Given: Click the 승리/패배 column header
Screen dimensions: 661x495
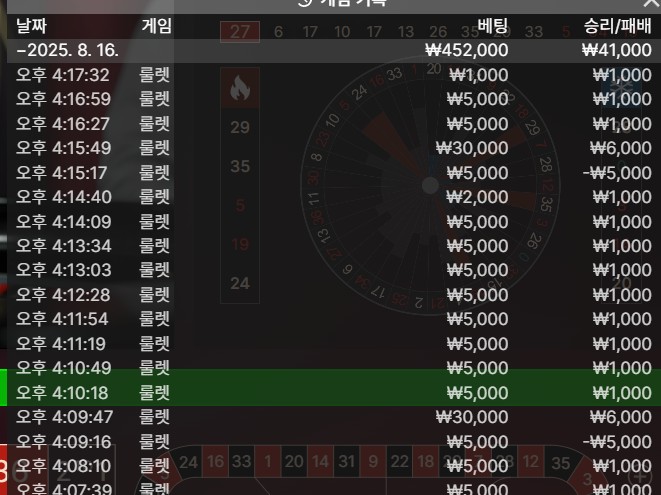Looking at the screenshot, I should click(x=618, y=26).
